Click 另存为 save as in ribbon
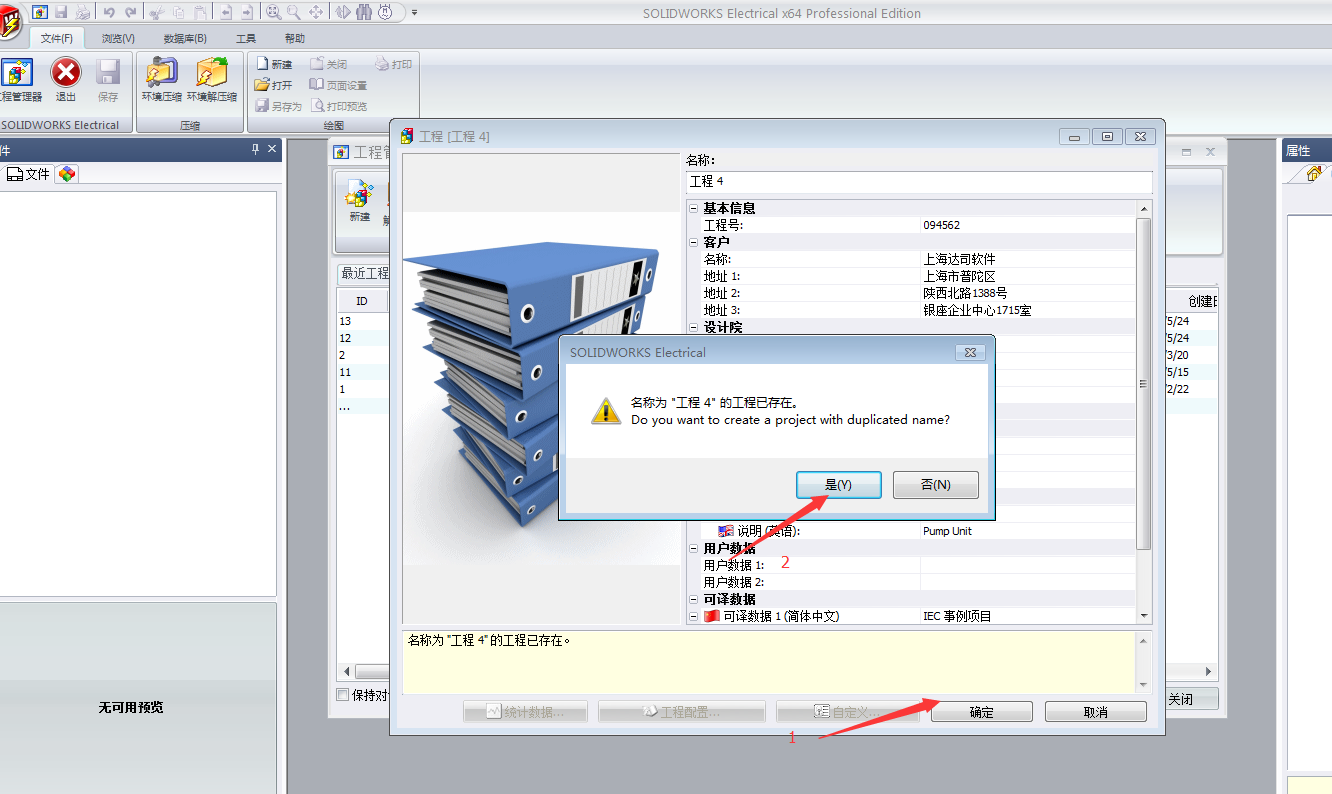Screen dimensions: 1332x794 tap(278, 106)
